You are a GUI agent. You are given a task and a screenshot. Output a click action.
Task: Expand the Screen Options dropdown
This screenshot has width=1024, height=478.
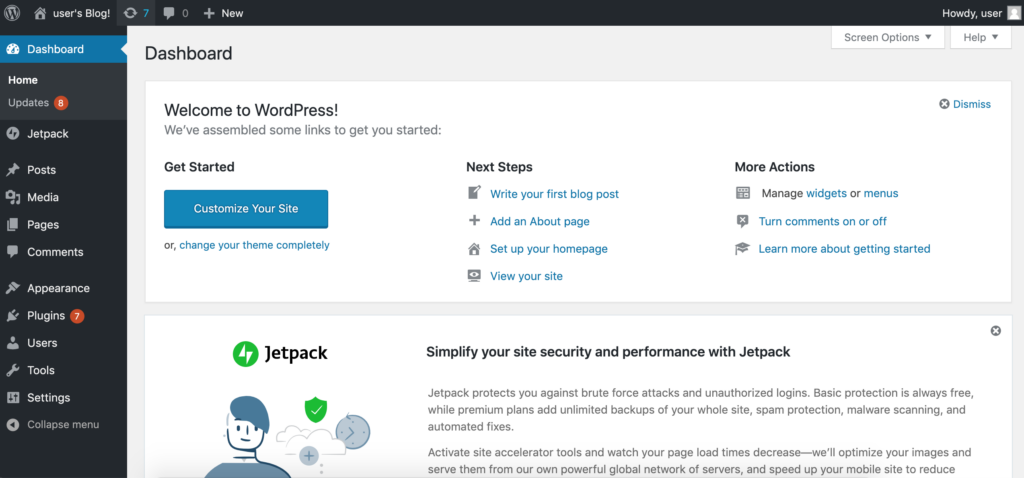tap(888, 37)
